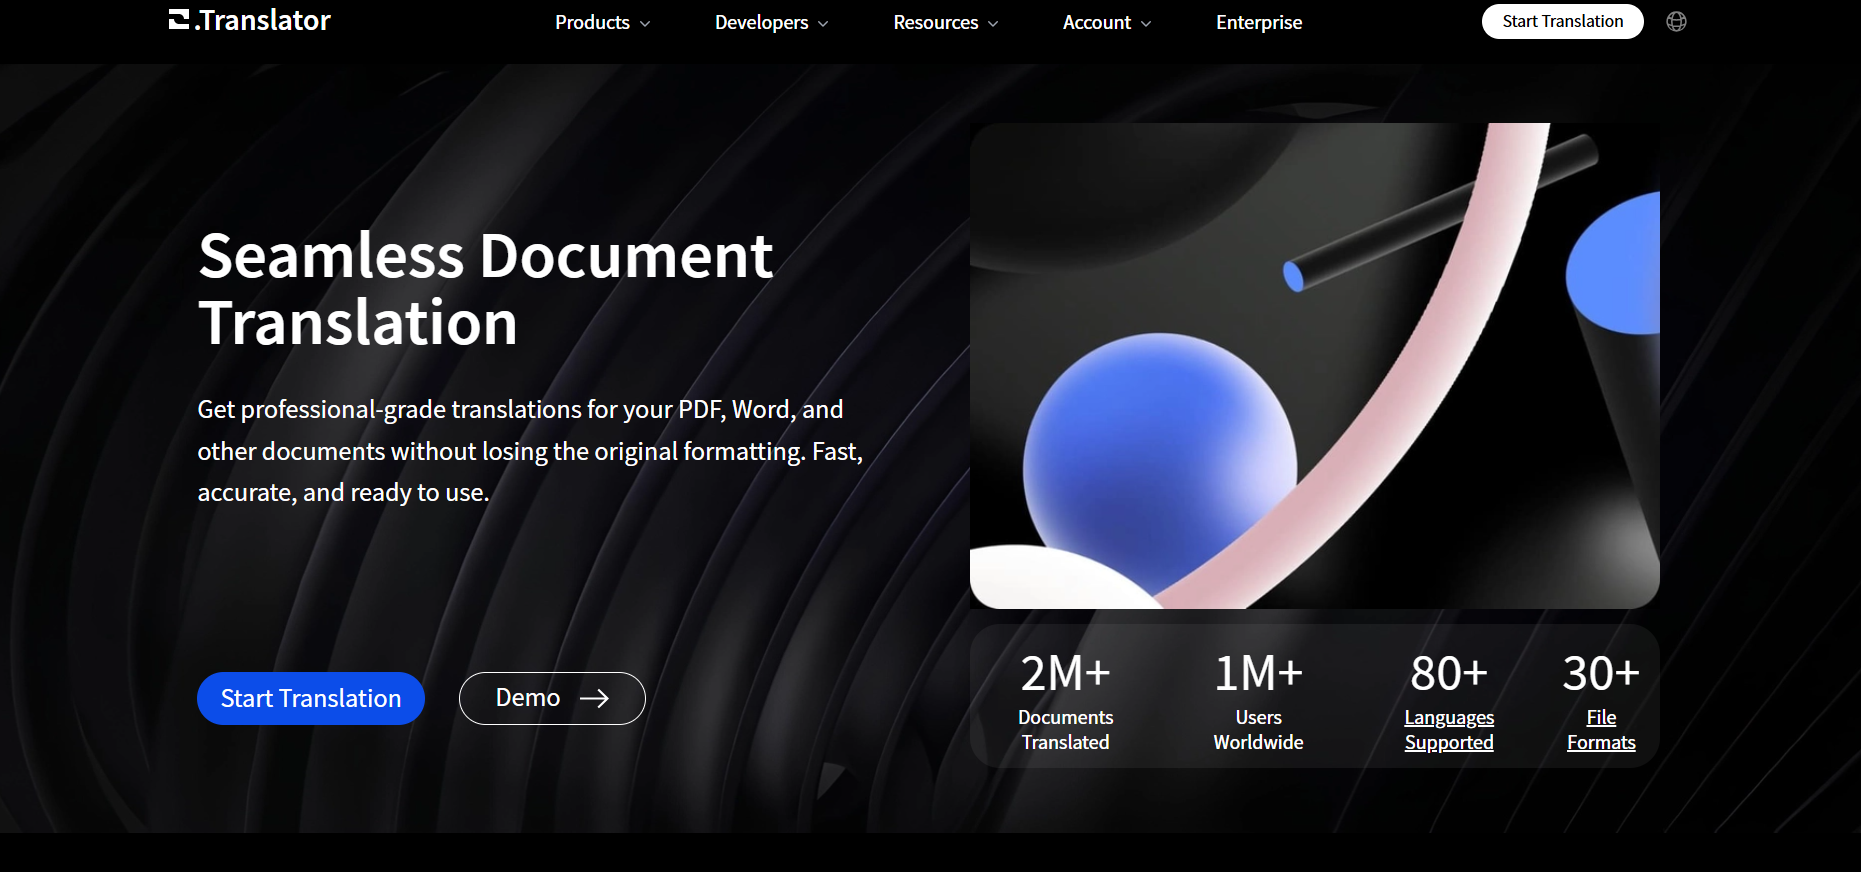
Task: Click the 'Get professional-grade translations' paragraph
Action: [x=530, y=451]
